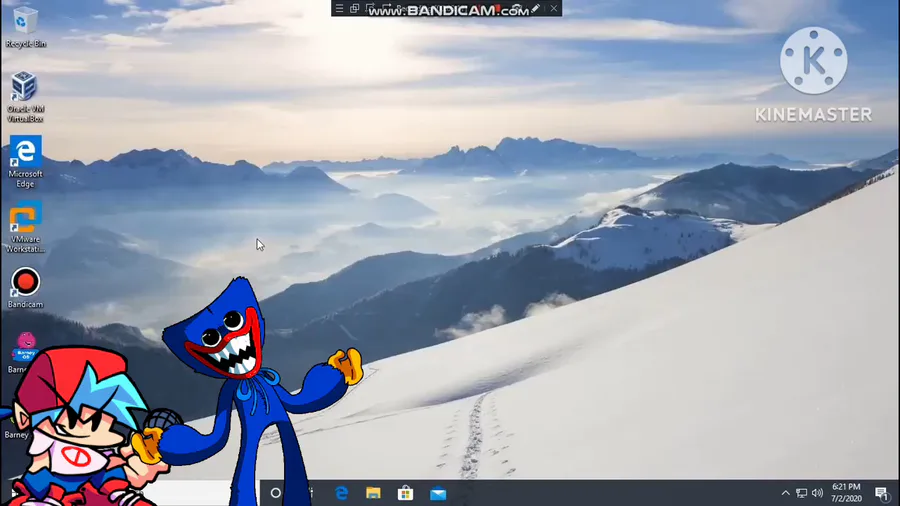Open the clock showing 6:21 PM
This screenshot has width=900, height=506.
tap(846, 493)
